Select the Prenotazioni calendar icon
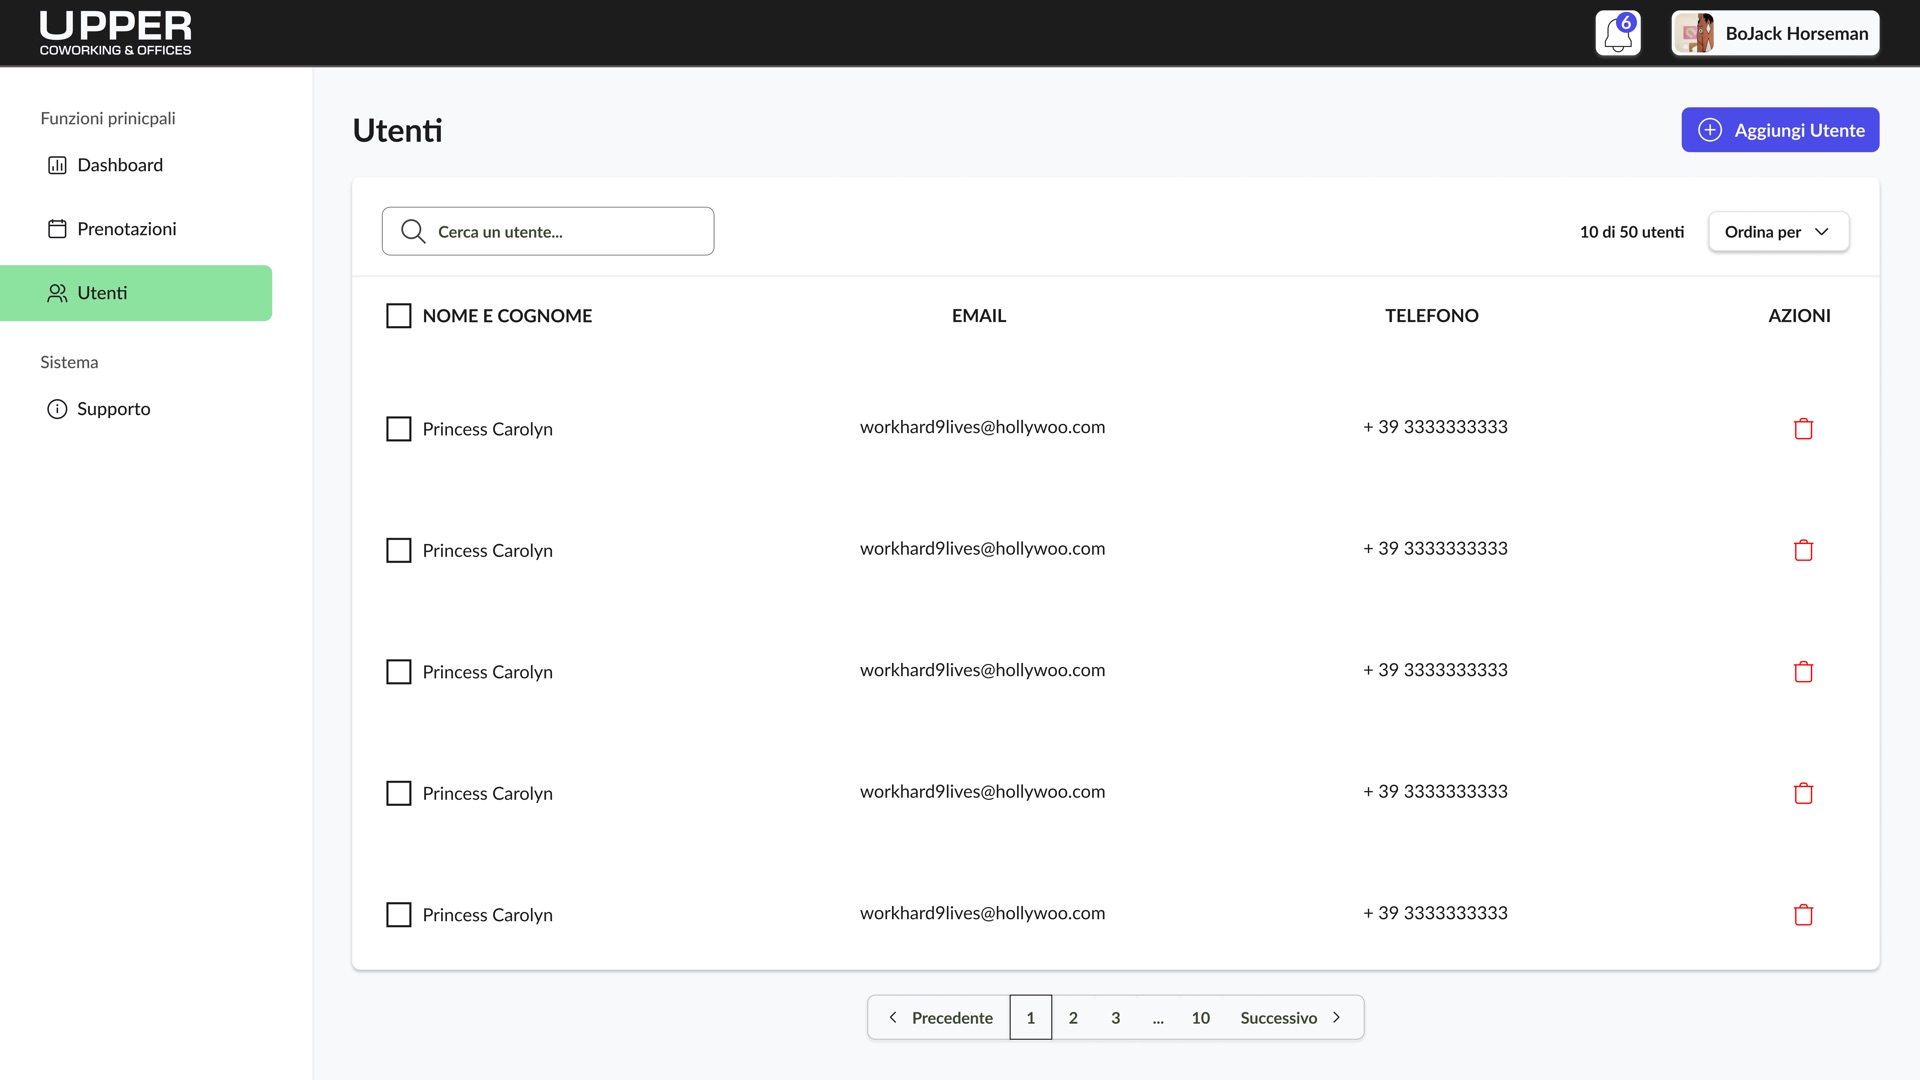This screenshot has width=1920, height=1080. (57, 228)
